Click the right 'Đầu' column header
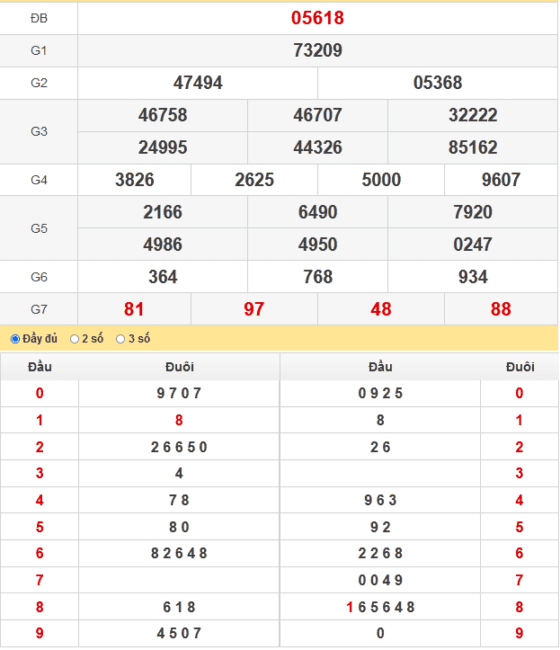 tap(381, 366)
